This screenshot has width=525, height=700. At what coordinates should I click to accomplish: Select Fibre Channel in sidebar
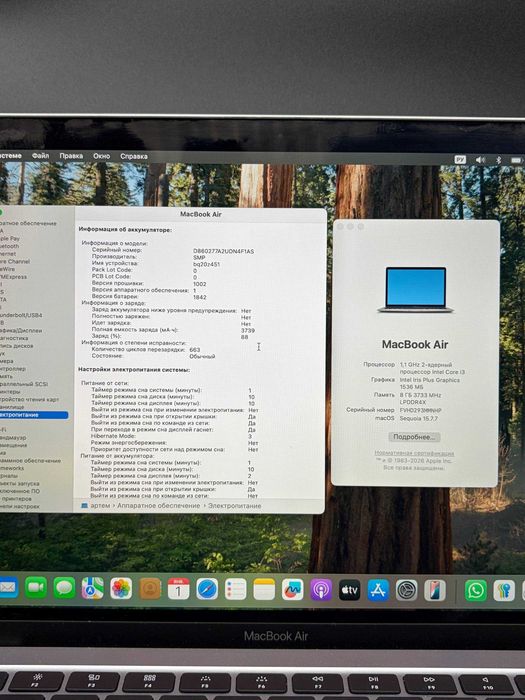(x=15, y=261)
